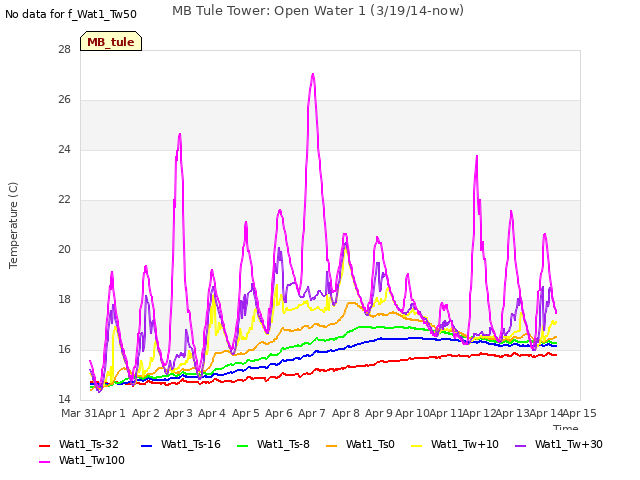
Task: Click the Apr 8 x-axis label
Action: [346, 413]
